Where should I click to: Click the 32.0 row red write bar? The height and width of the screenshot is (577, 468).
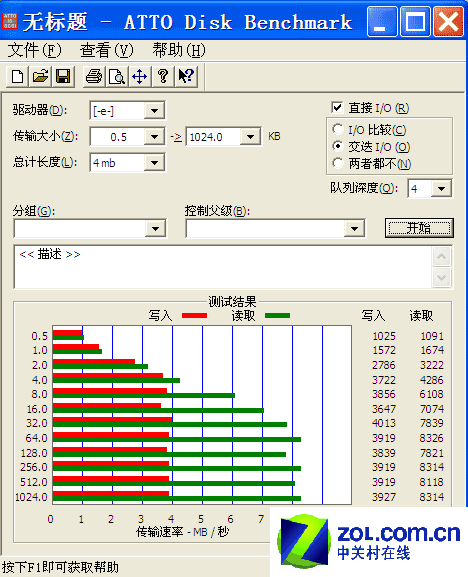tap(112, 420)
